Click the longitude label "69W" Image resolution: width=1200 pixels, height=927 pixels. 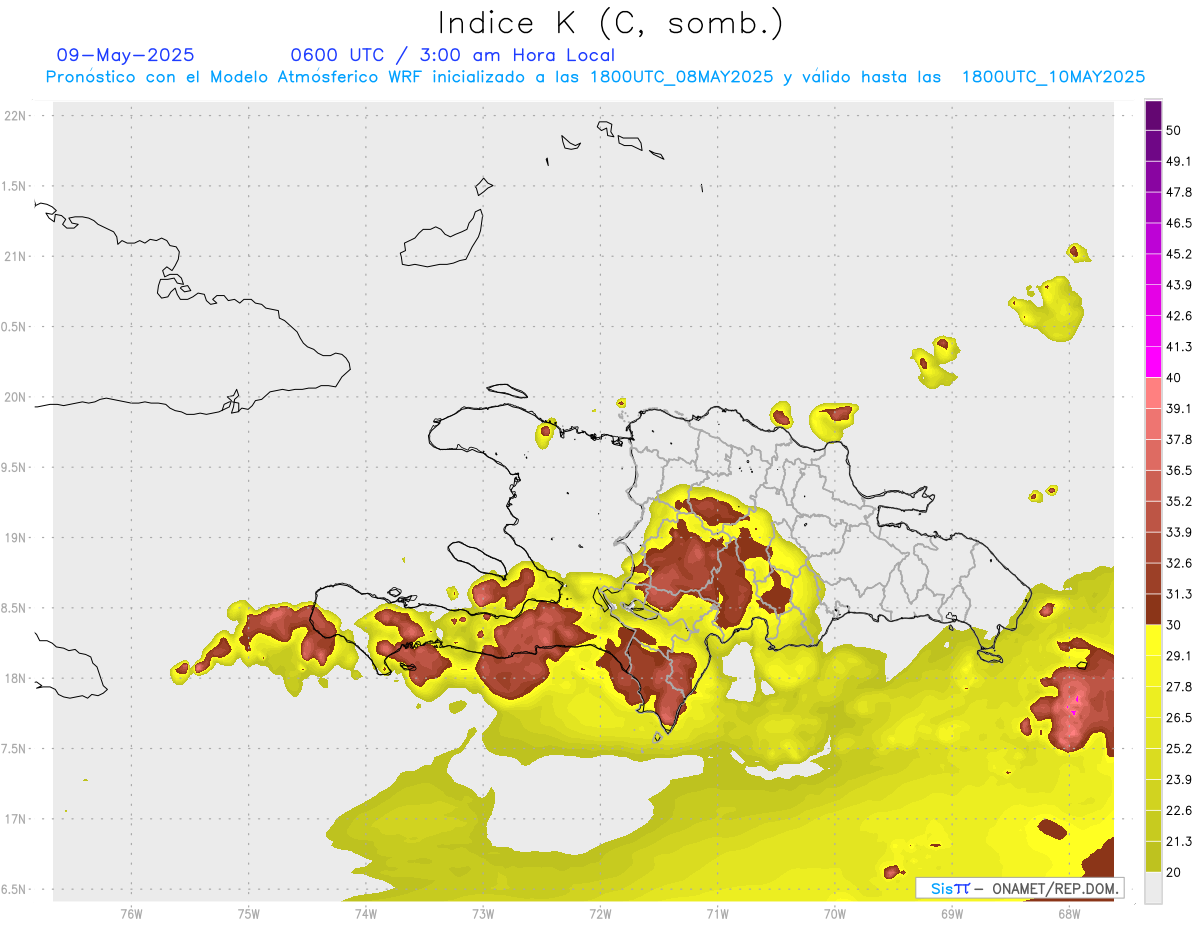click(951, 913)
